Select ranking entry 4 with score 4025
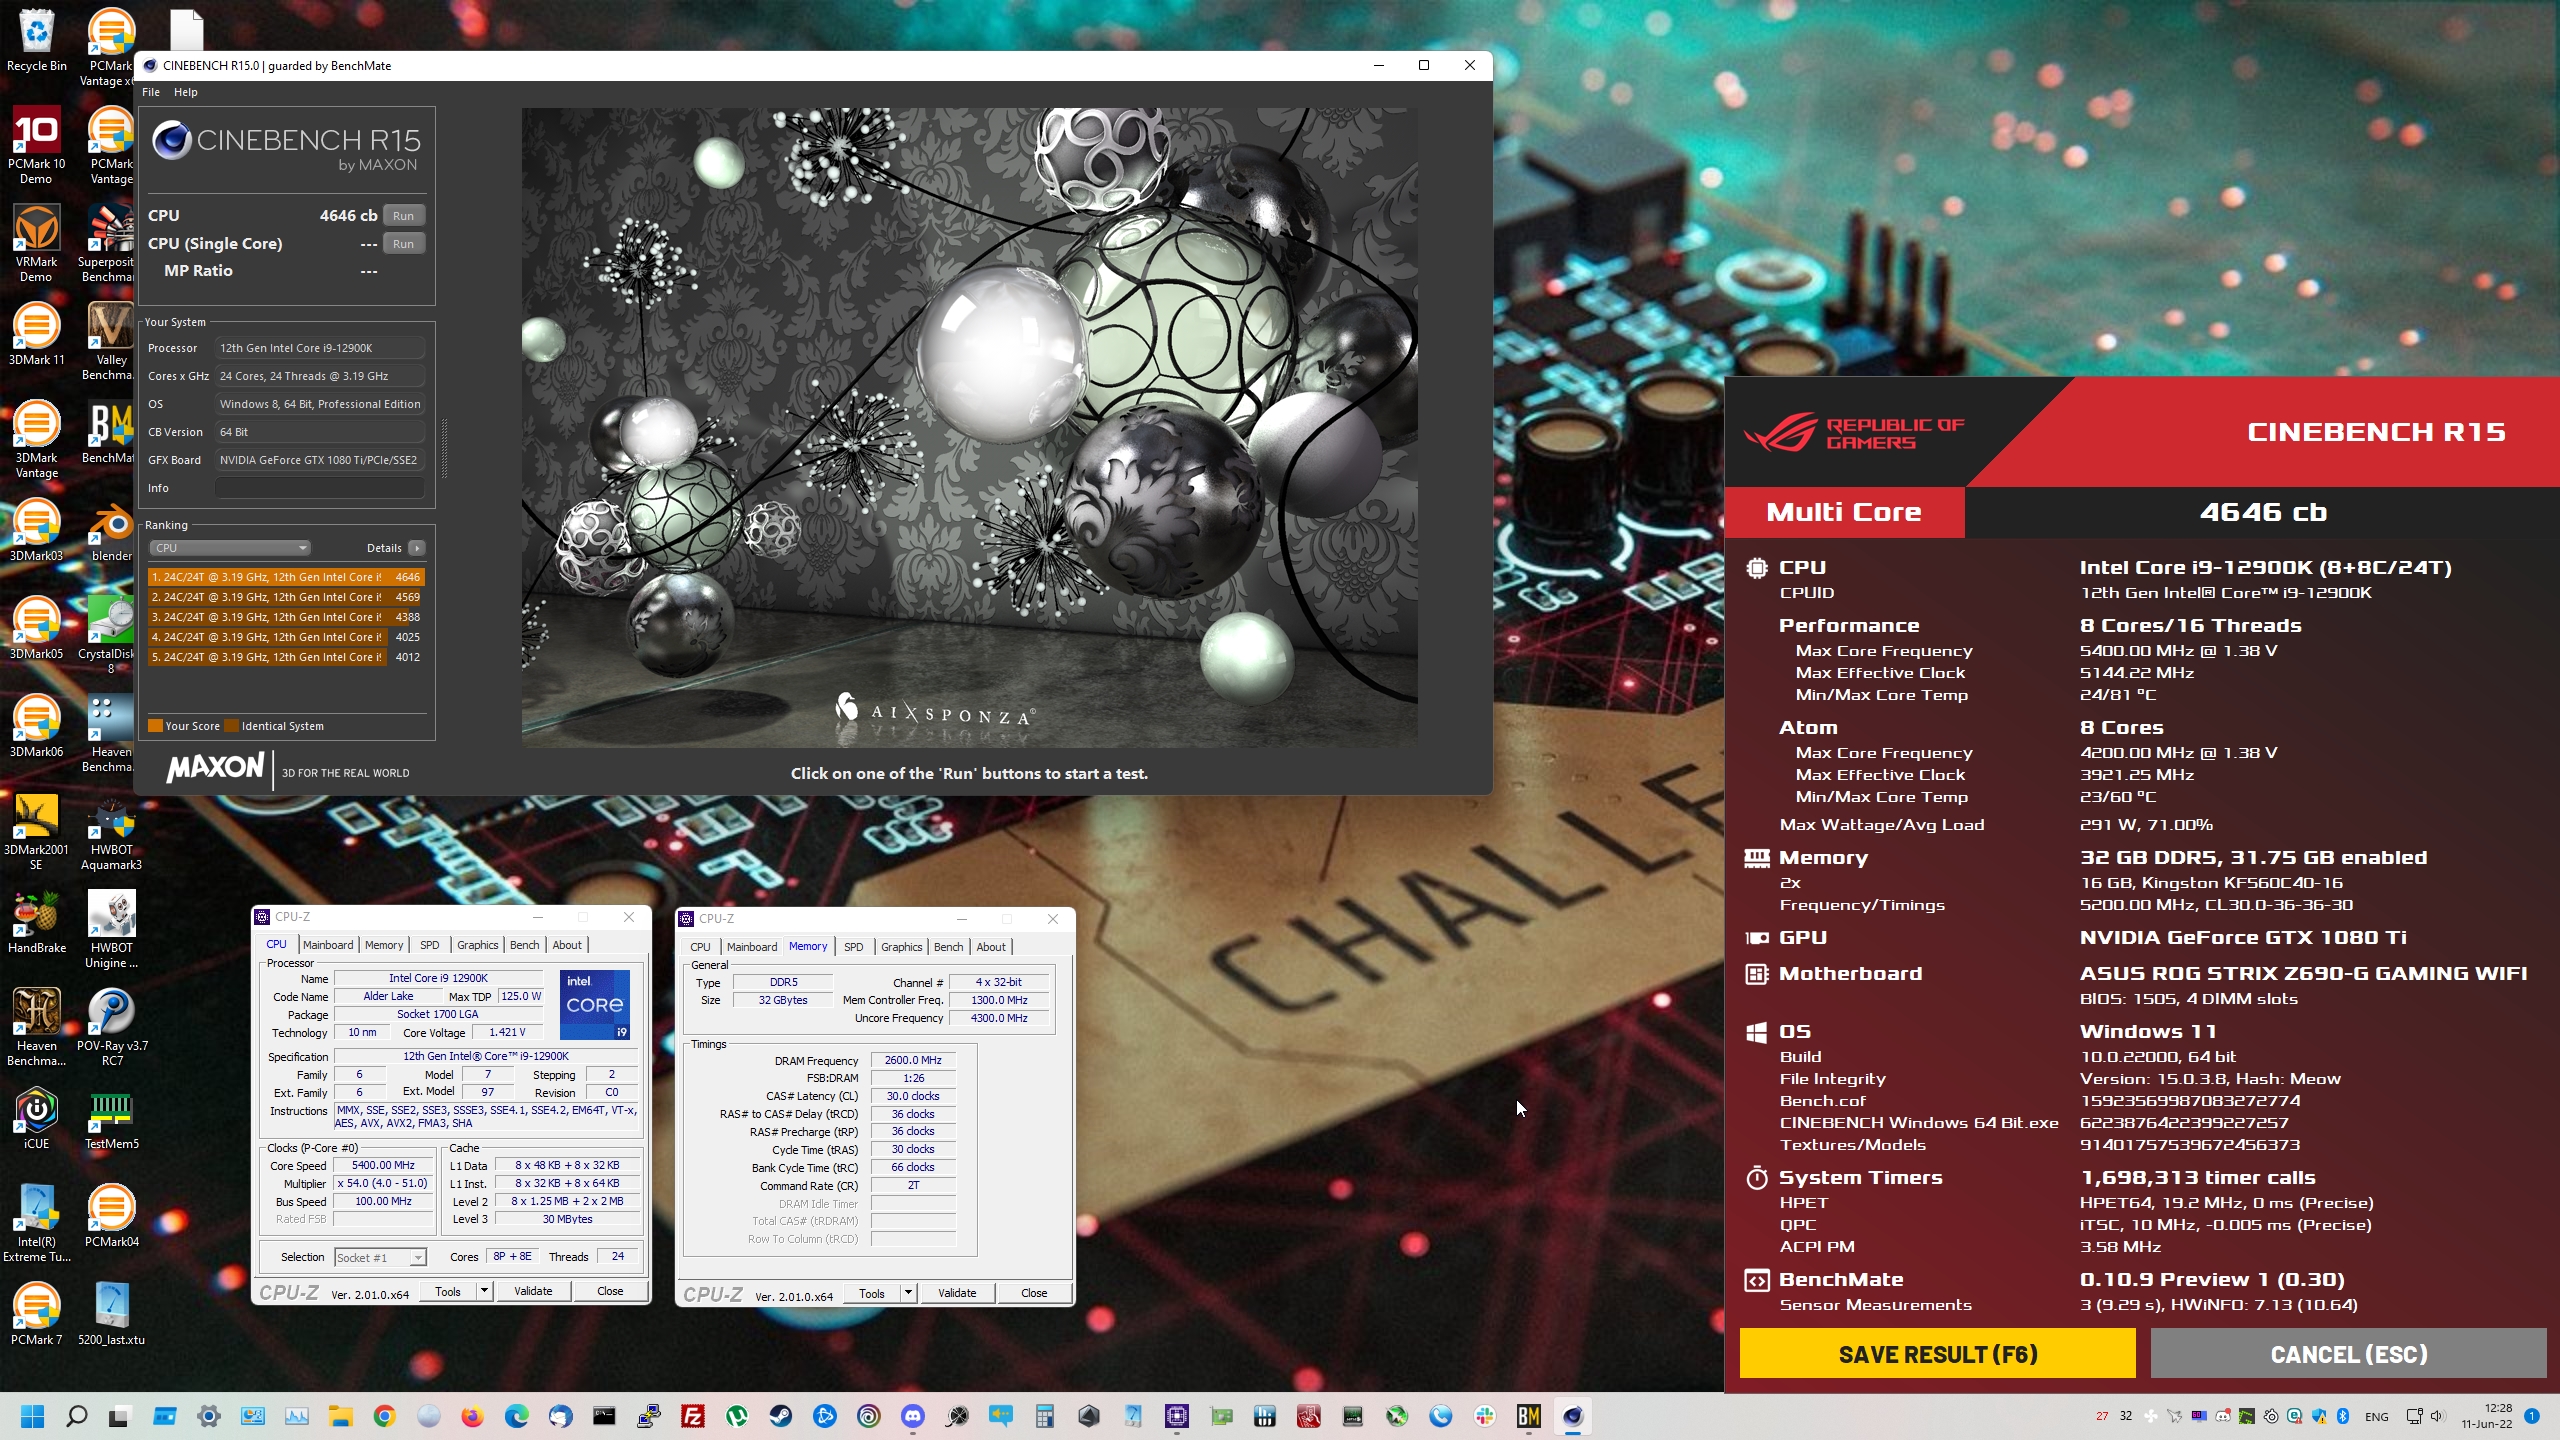Image resolution: width=2560 pixels, height=1440 pixels. pos(286,637)
